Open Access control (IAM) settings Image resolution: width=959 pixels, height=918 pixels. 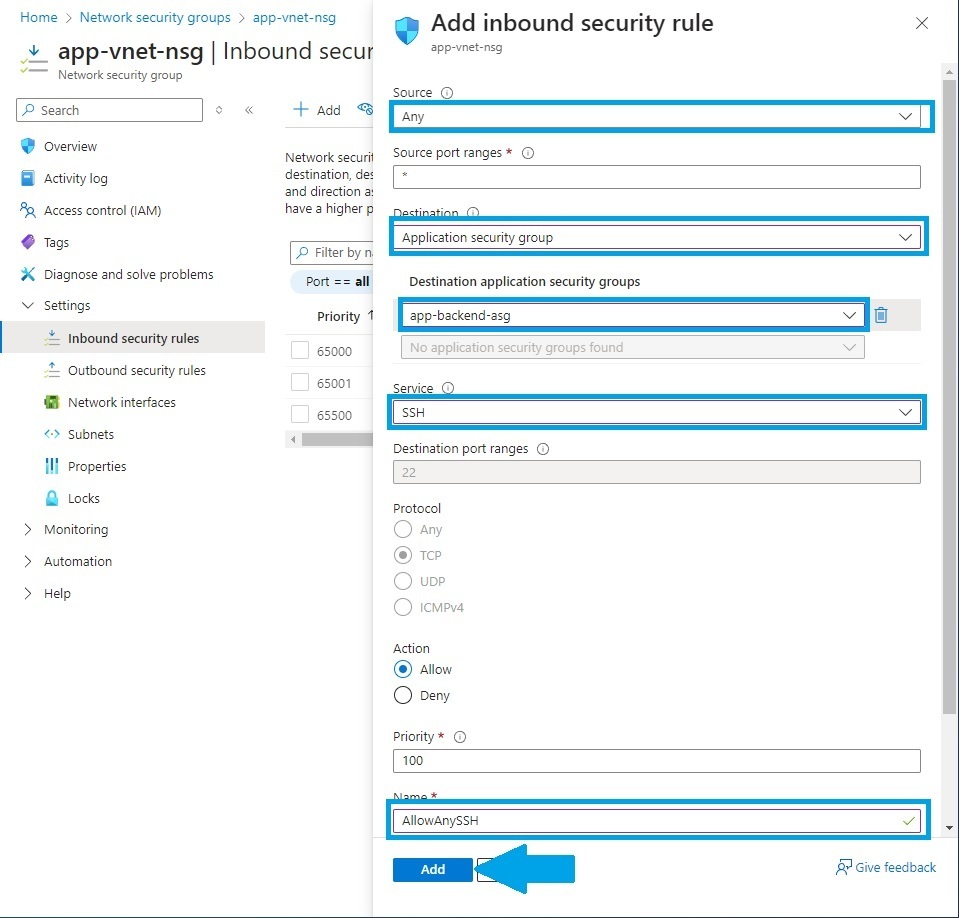[x=99, y=210]
